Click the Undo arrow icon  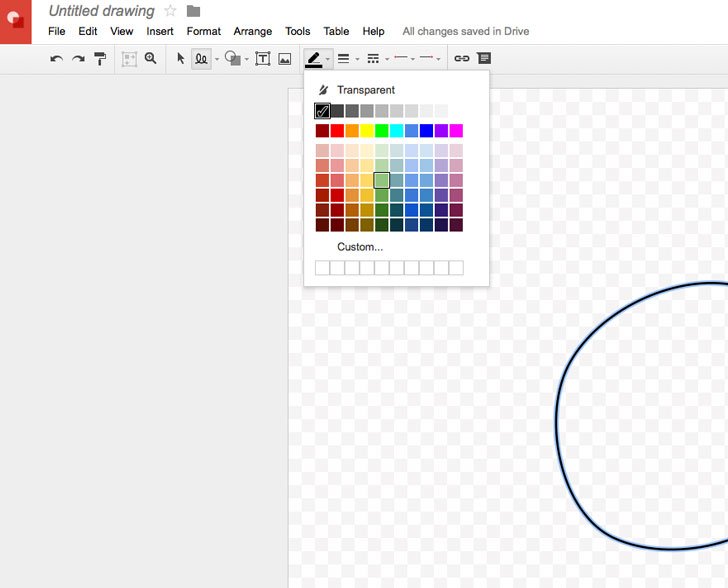[x=57, y=59]
